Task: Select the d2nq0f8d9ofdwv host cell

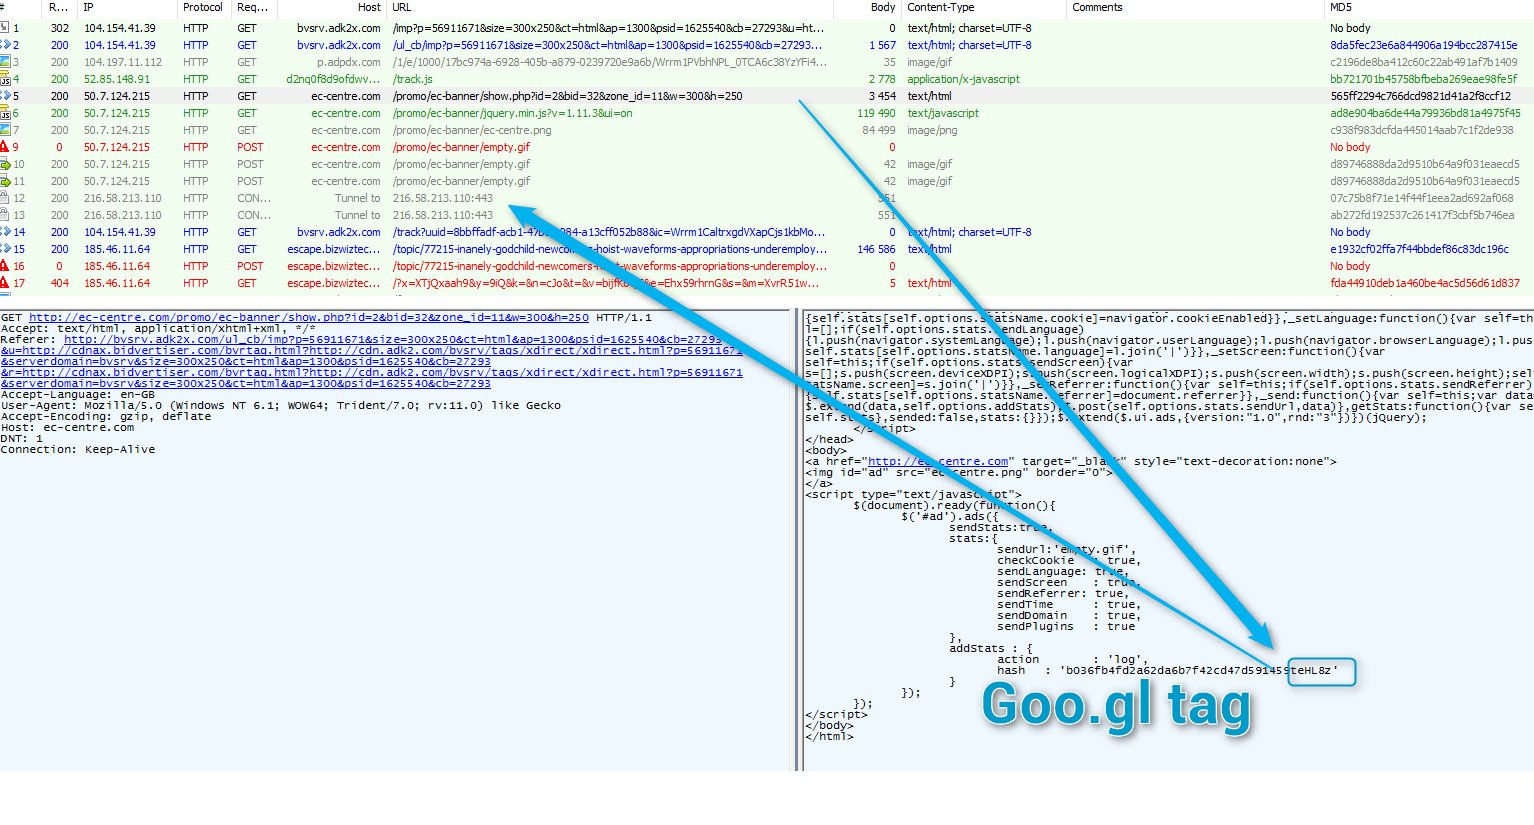Action: click(x=333, y=79)
